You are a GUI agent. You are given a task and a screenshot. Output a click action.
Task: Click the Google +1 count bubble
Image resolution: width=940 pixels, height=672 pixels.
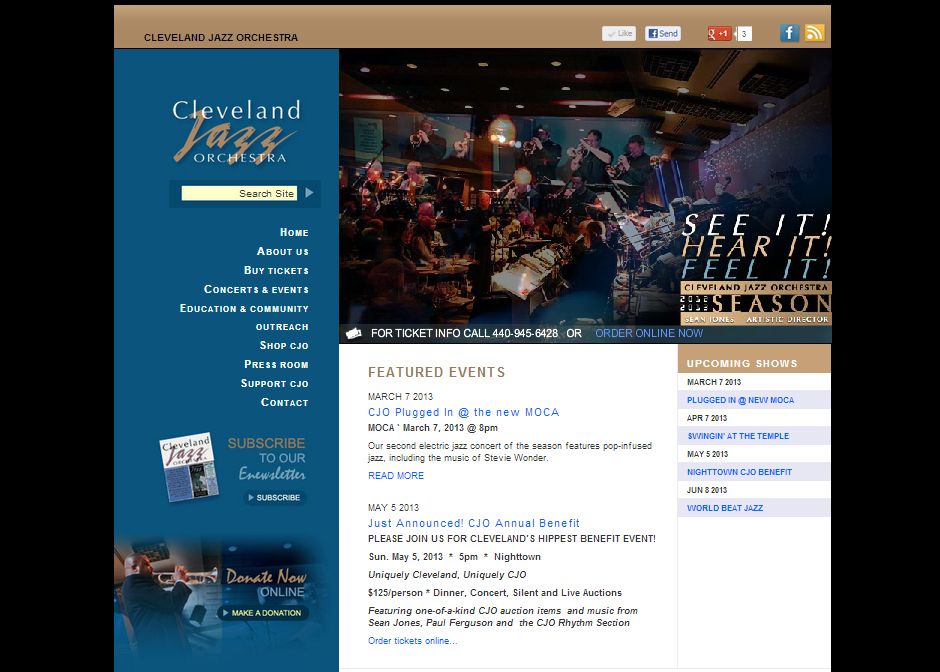(x=743, y=34)
